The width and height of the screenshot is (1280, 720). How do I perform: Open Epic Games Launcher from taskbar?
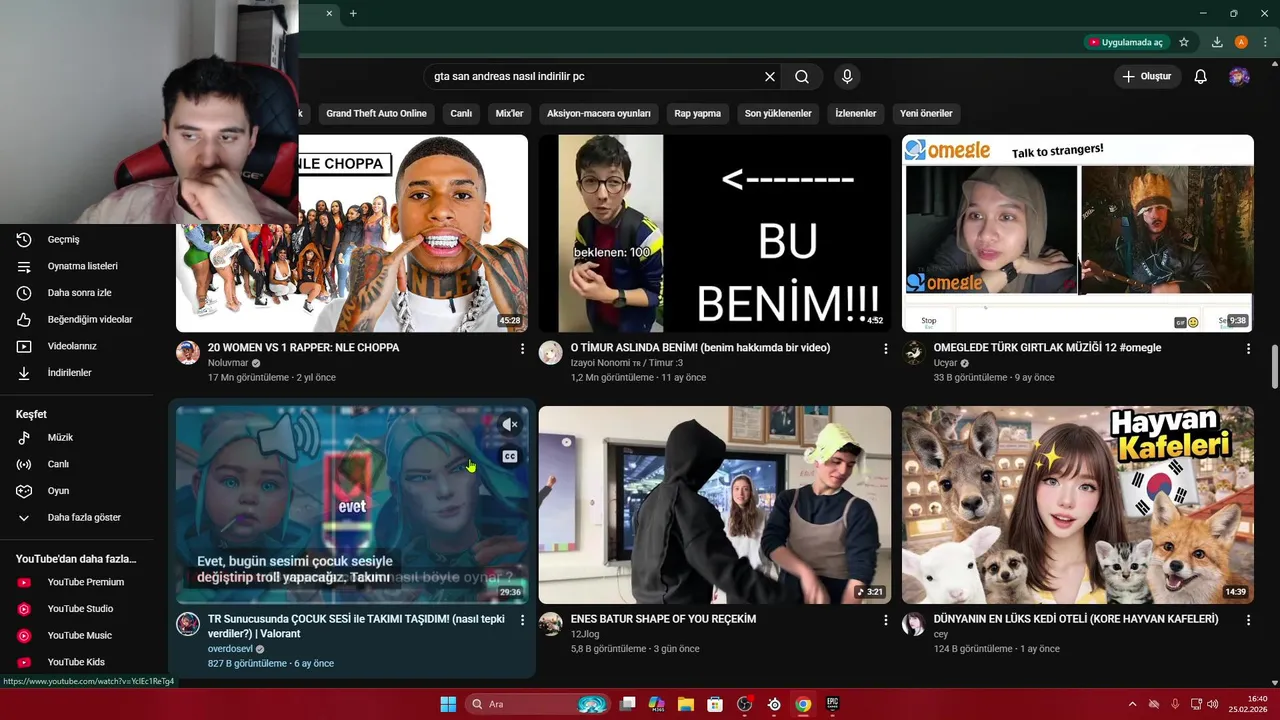[832, 704]
